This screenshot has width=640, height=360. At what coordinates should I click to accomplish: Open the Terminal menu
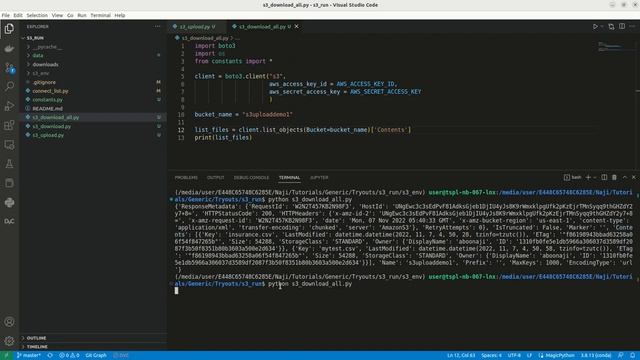point(100,15)
